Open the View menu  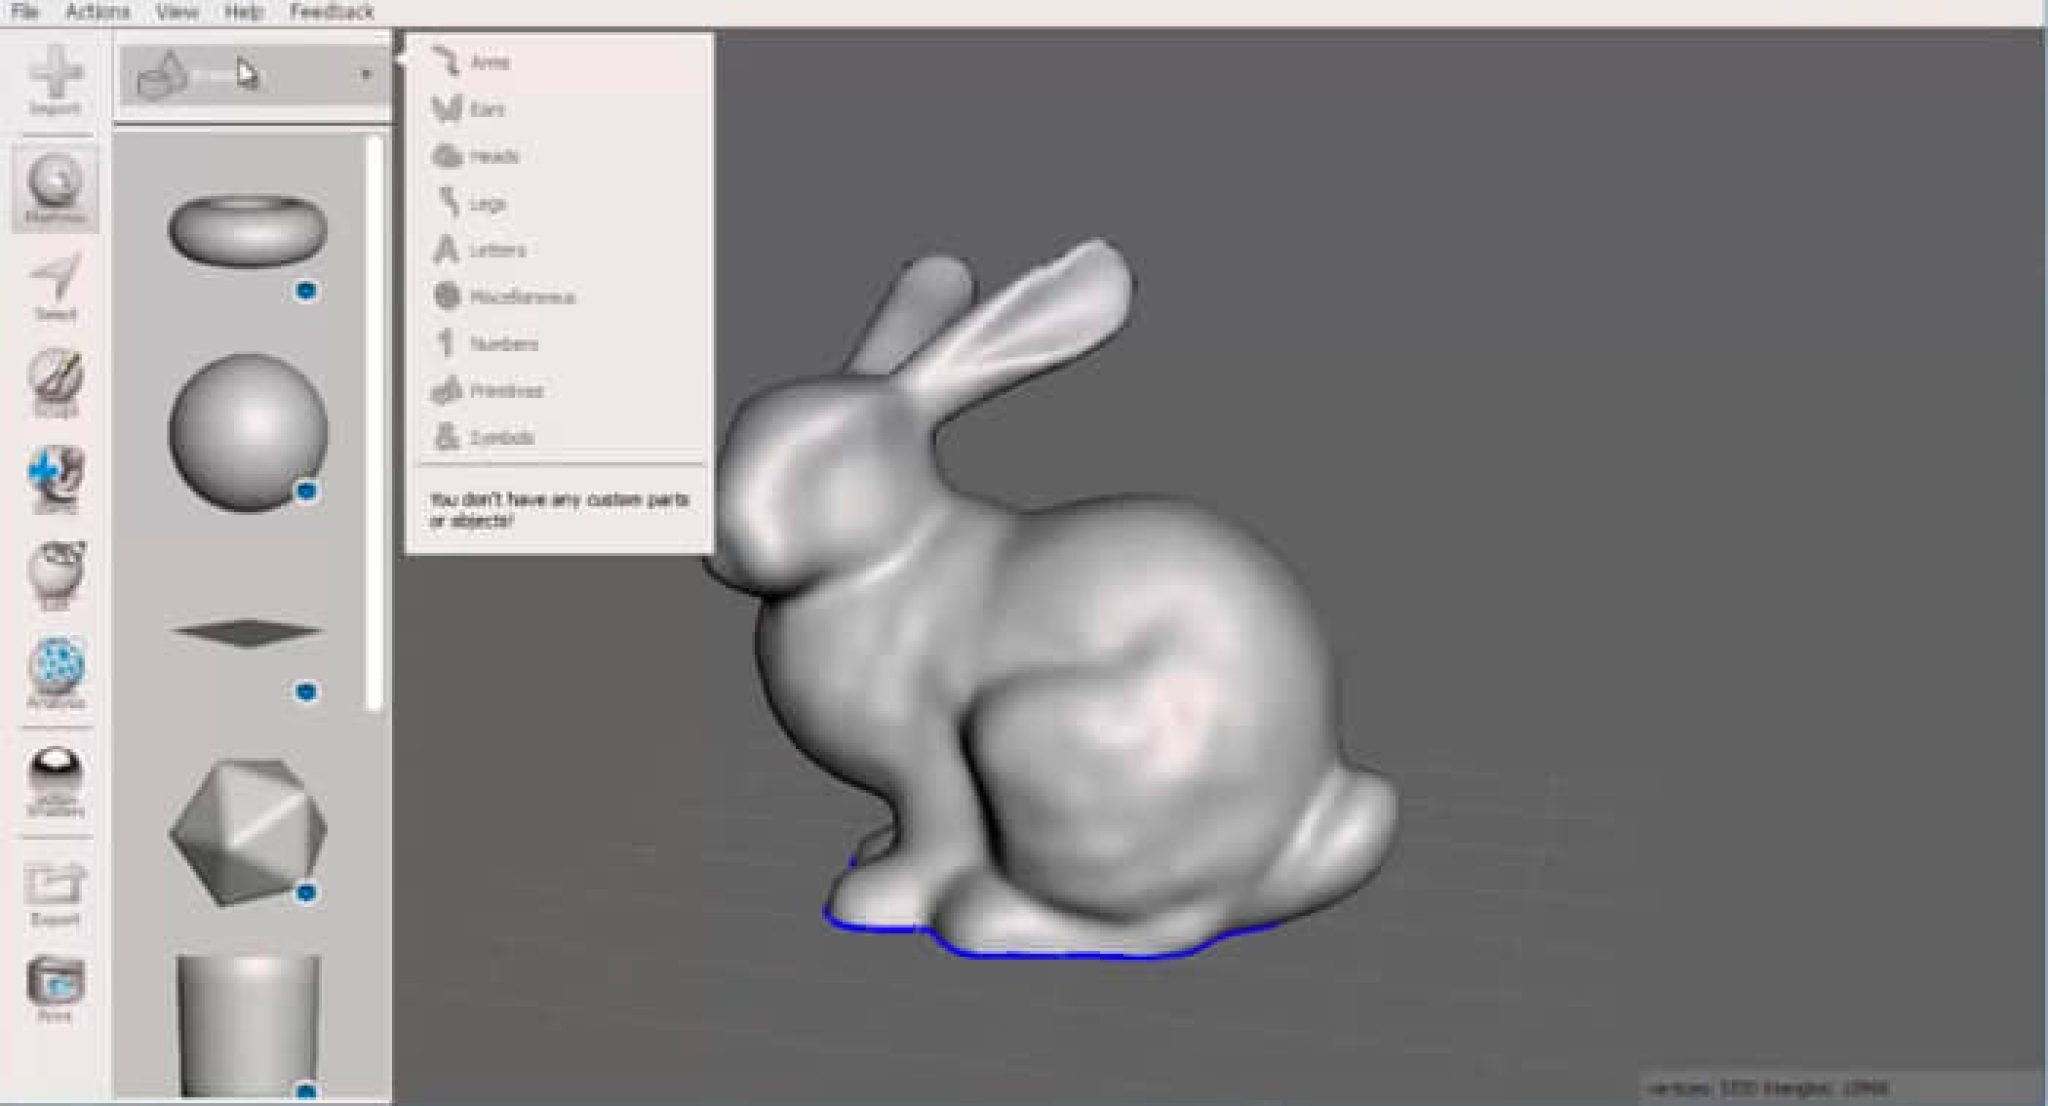(175, 12)
